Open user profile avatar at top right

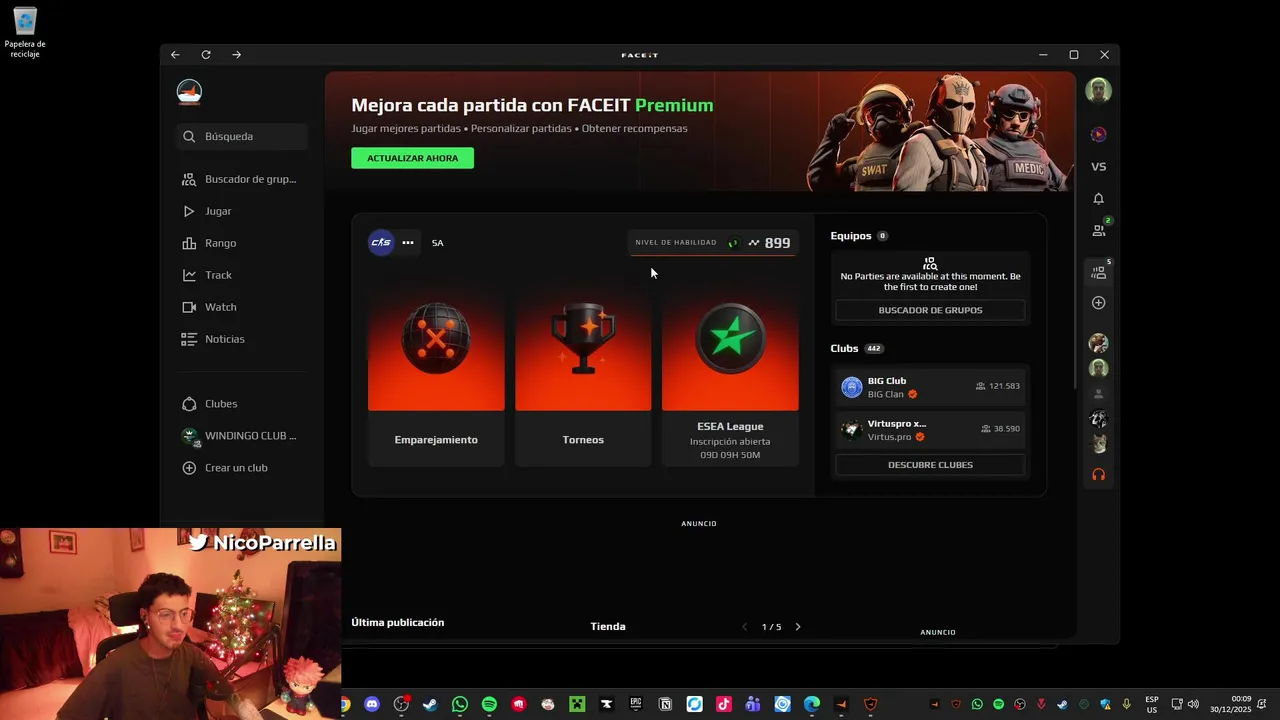pos(1098,91)
